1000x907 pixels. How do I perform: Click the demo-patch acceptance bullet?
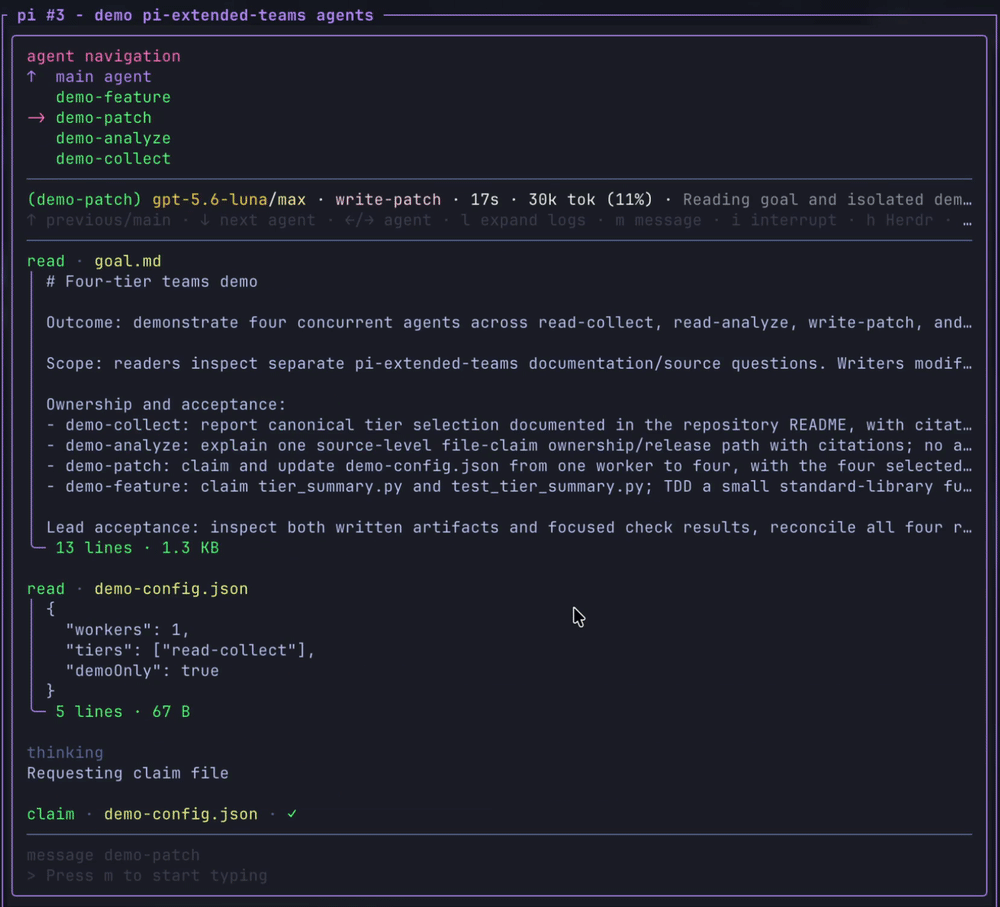coord(509,466)
